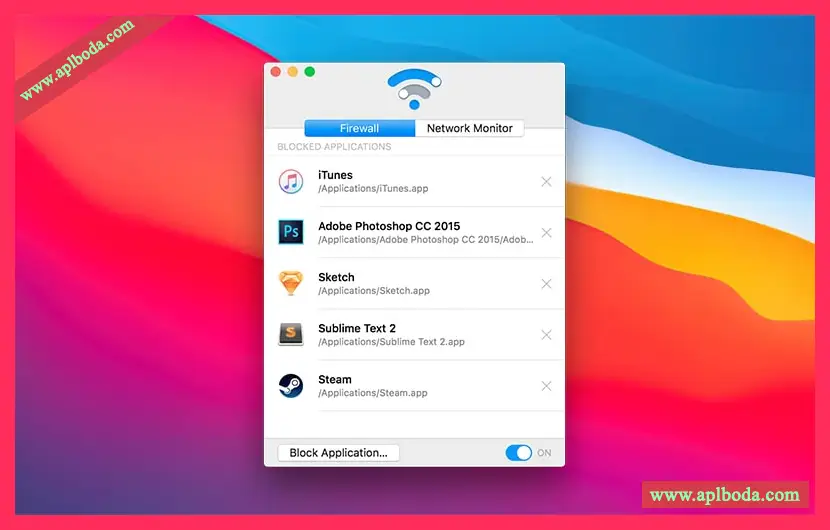
Task: Click the Sketch diamond icon
Action: pos(290,284)
